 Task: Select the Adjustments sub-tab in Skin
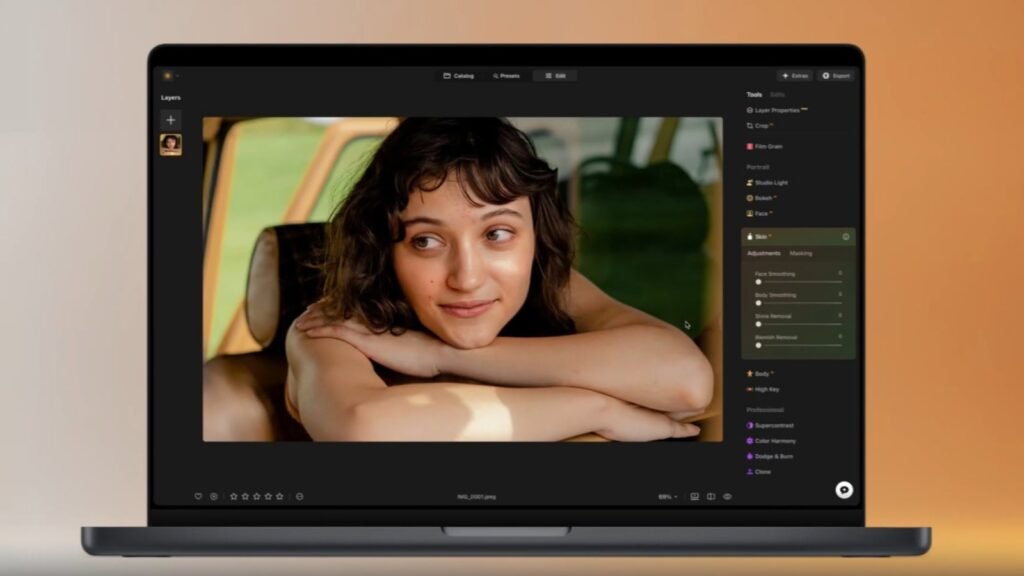763,253
